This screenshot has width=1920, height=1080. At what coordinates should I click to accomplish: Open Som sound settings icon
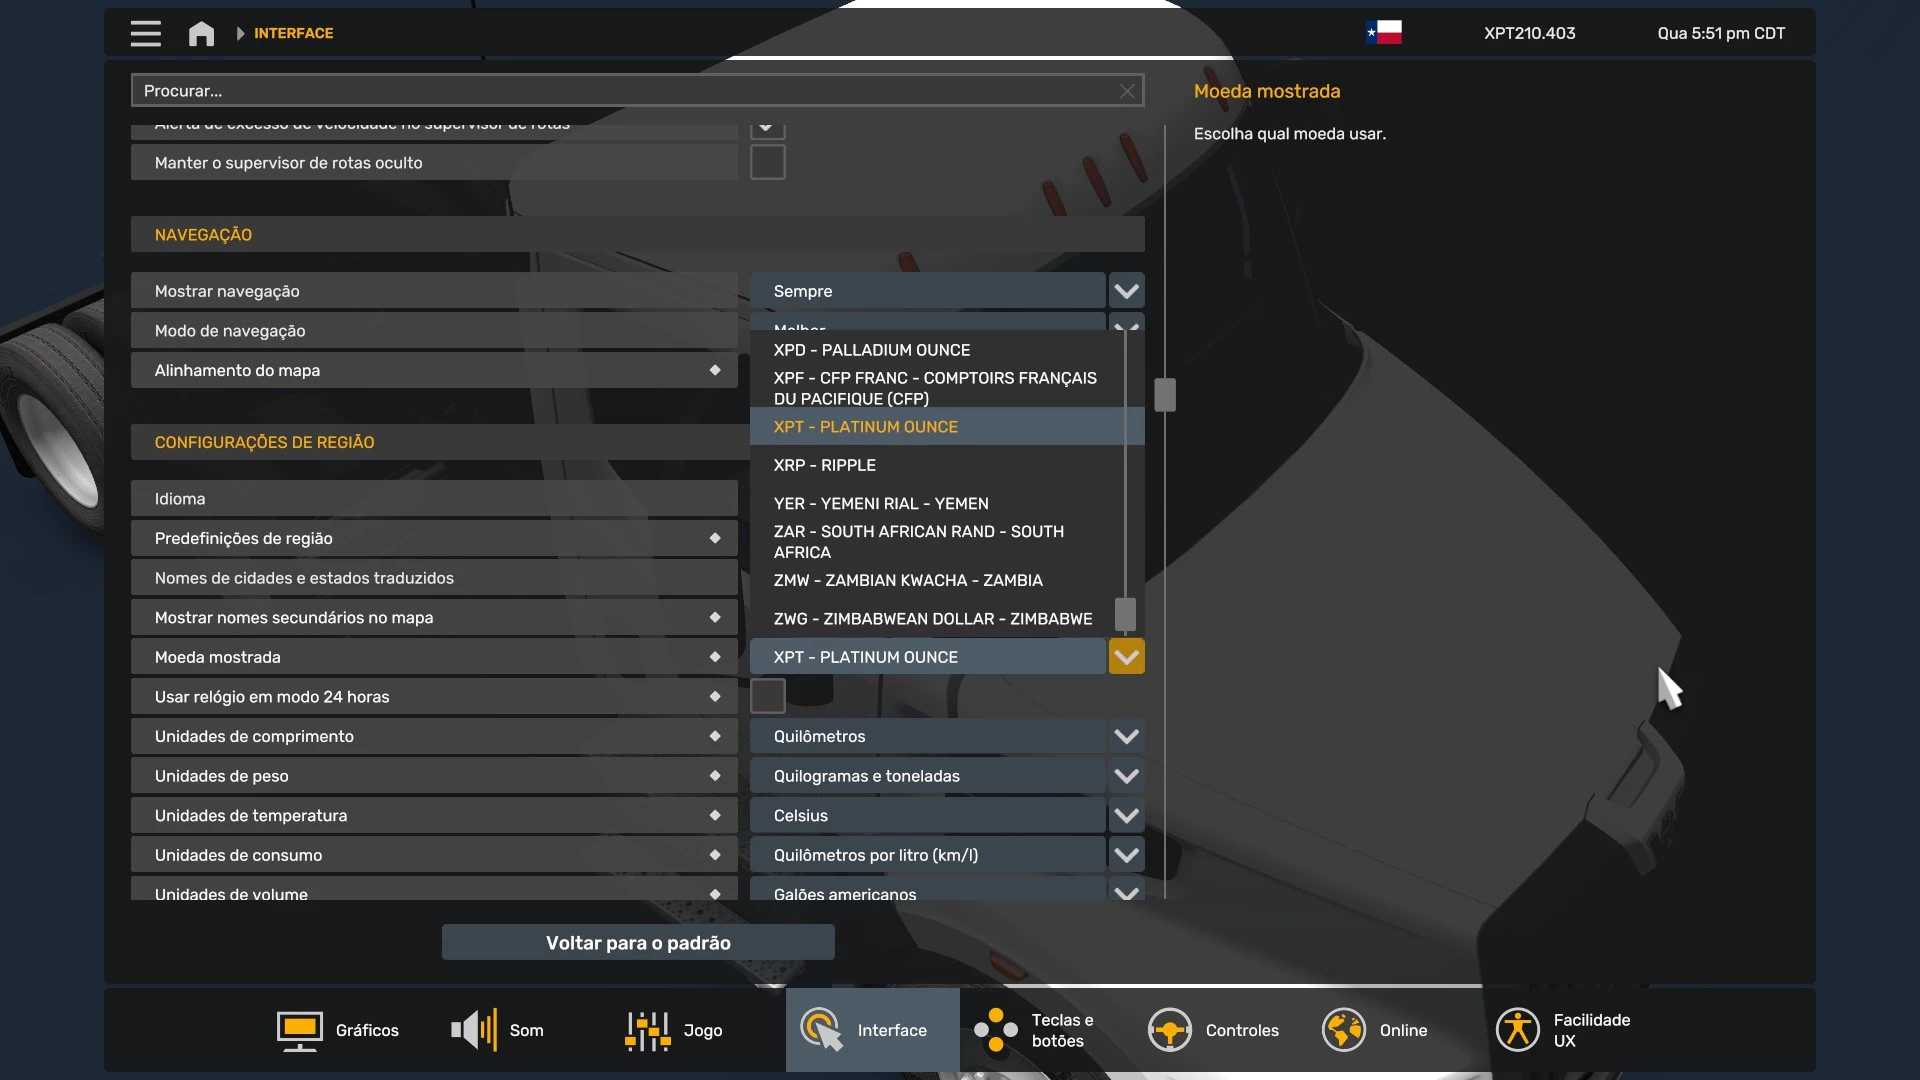(474, 1030)
